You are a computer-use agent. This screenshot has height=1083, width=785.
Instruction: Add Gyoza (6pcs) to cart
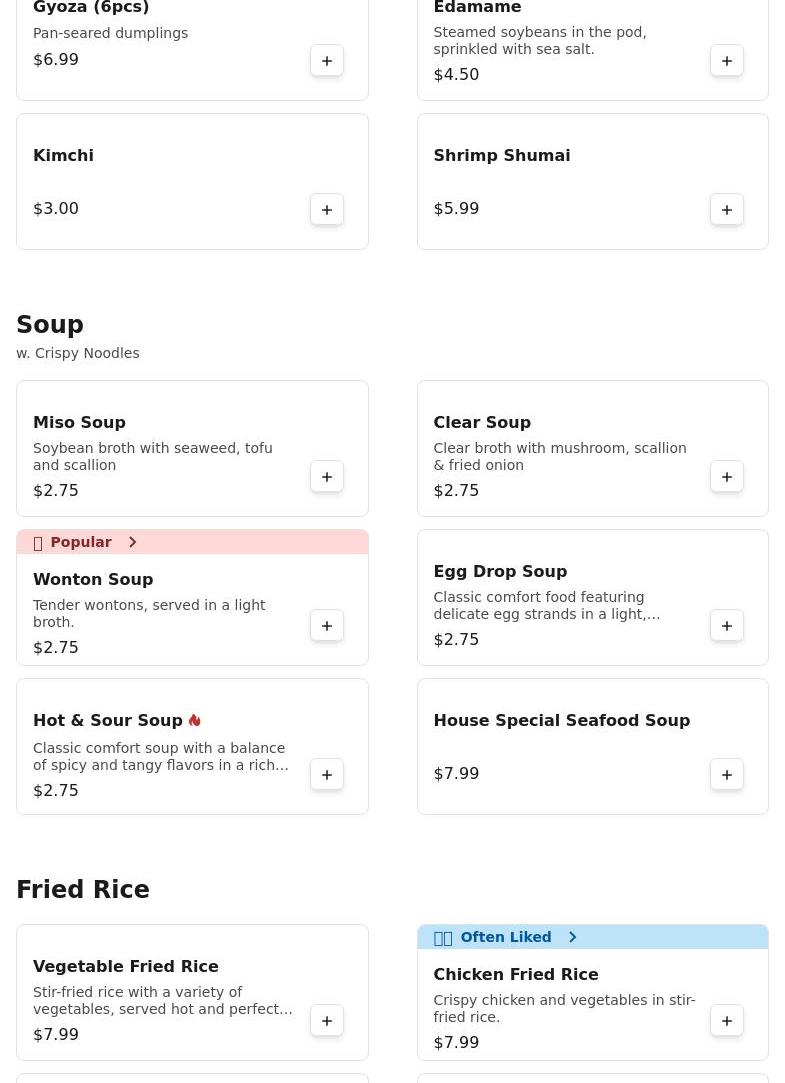point(327,60)
